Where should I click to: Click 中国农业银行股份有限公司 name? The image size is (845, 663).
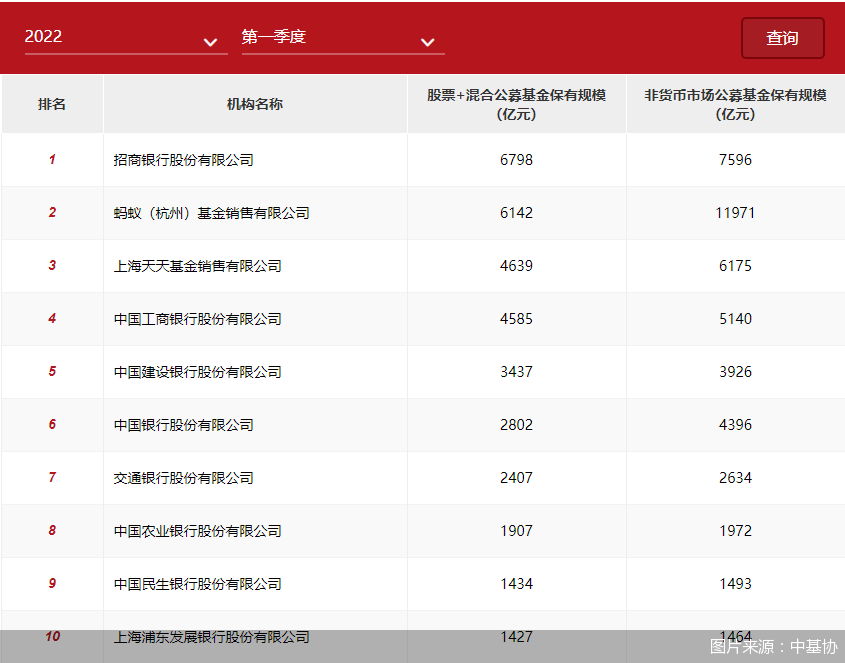[x=198, y=531]
